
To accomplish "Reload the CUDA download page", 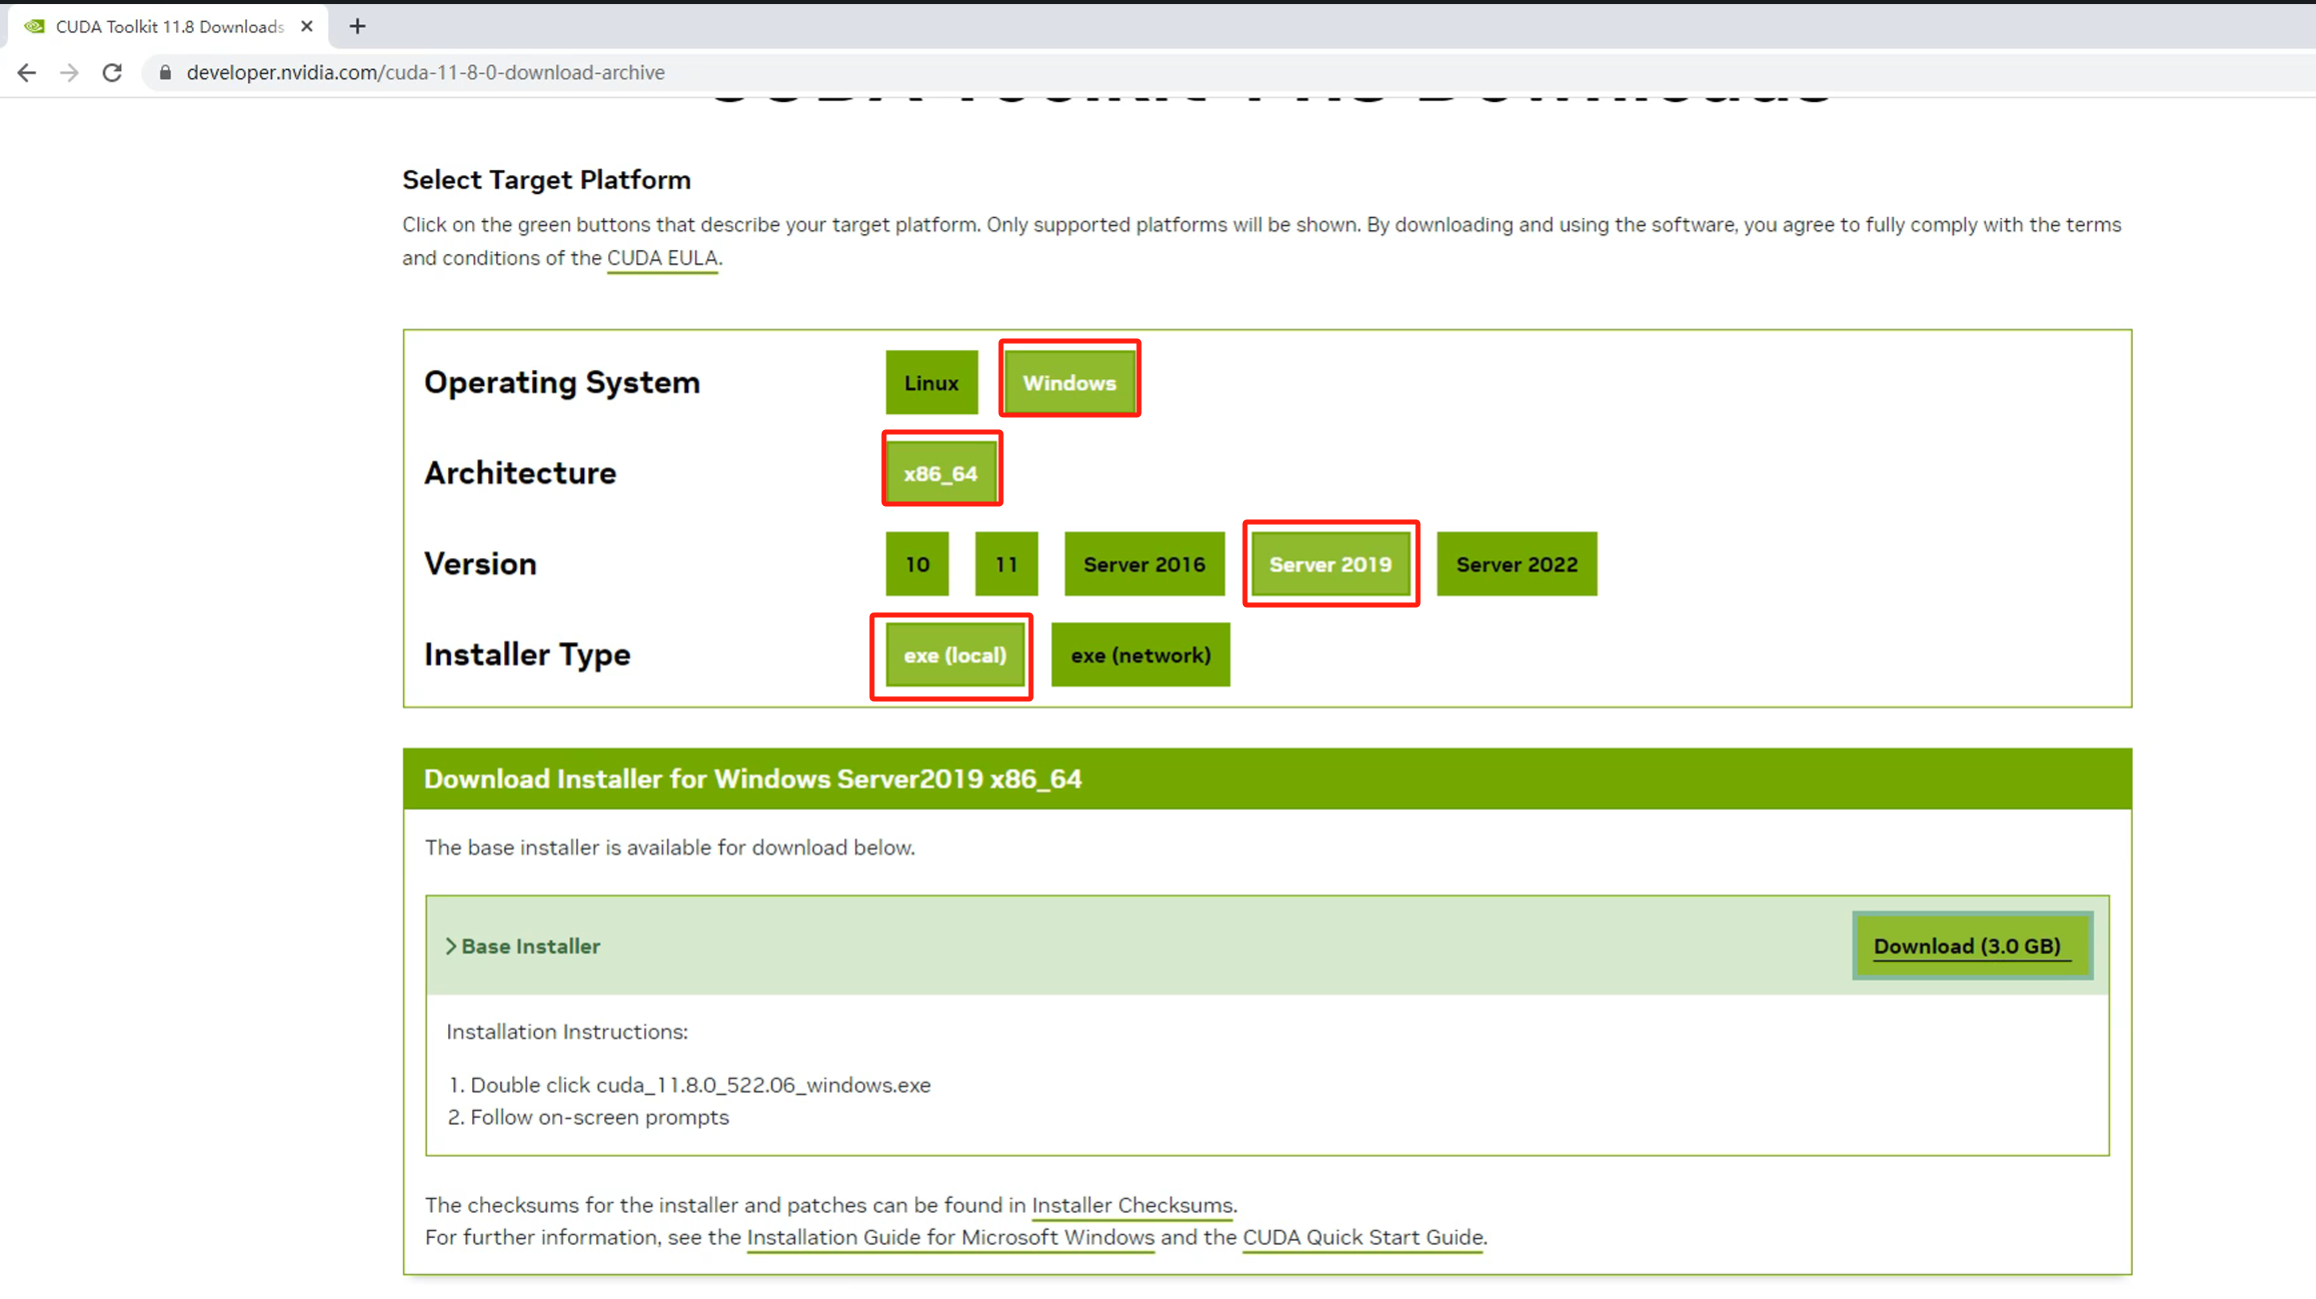I will [112, 72].
